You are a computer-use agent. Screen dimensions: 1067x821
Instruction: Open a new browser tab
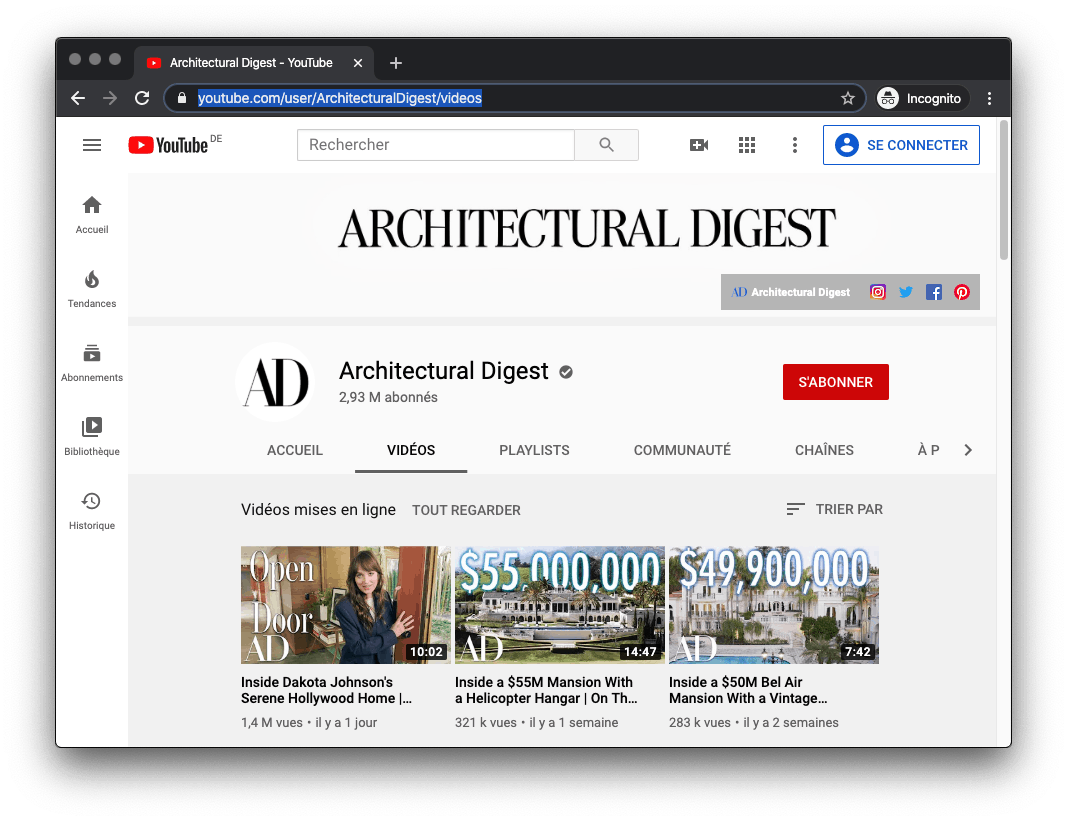point(395,63)
